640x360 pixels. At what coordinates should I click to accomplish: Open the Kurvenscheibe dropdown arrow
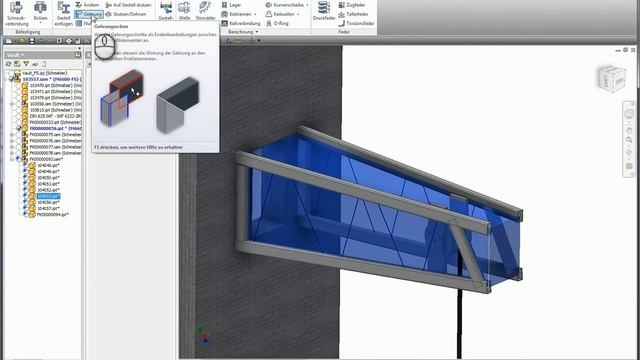click(x=307, y=5)
